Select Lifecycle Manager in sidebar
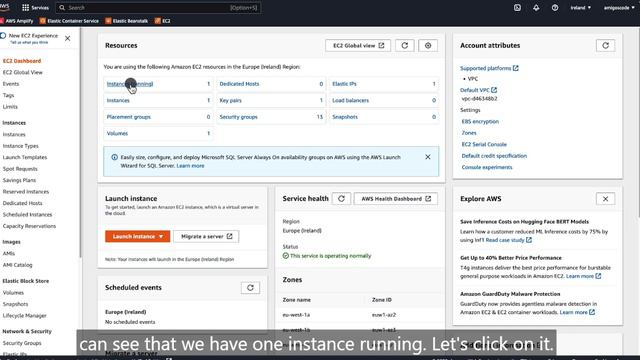 coord(24,316)
